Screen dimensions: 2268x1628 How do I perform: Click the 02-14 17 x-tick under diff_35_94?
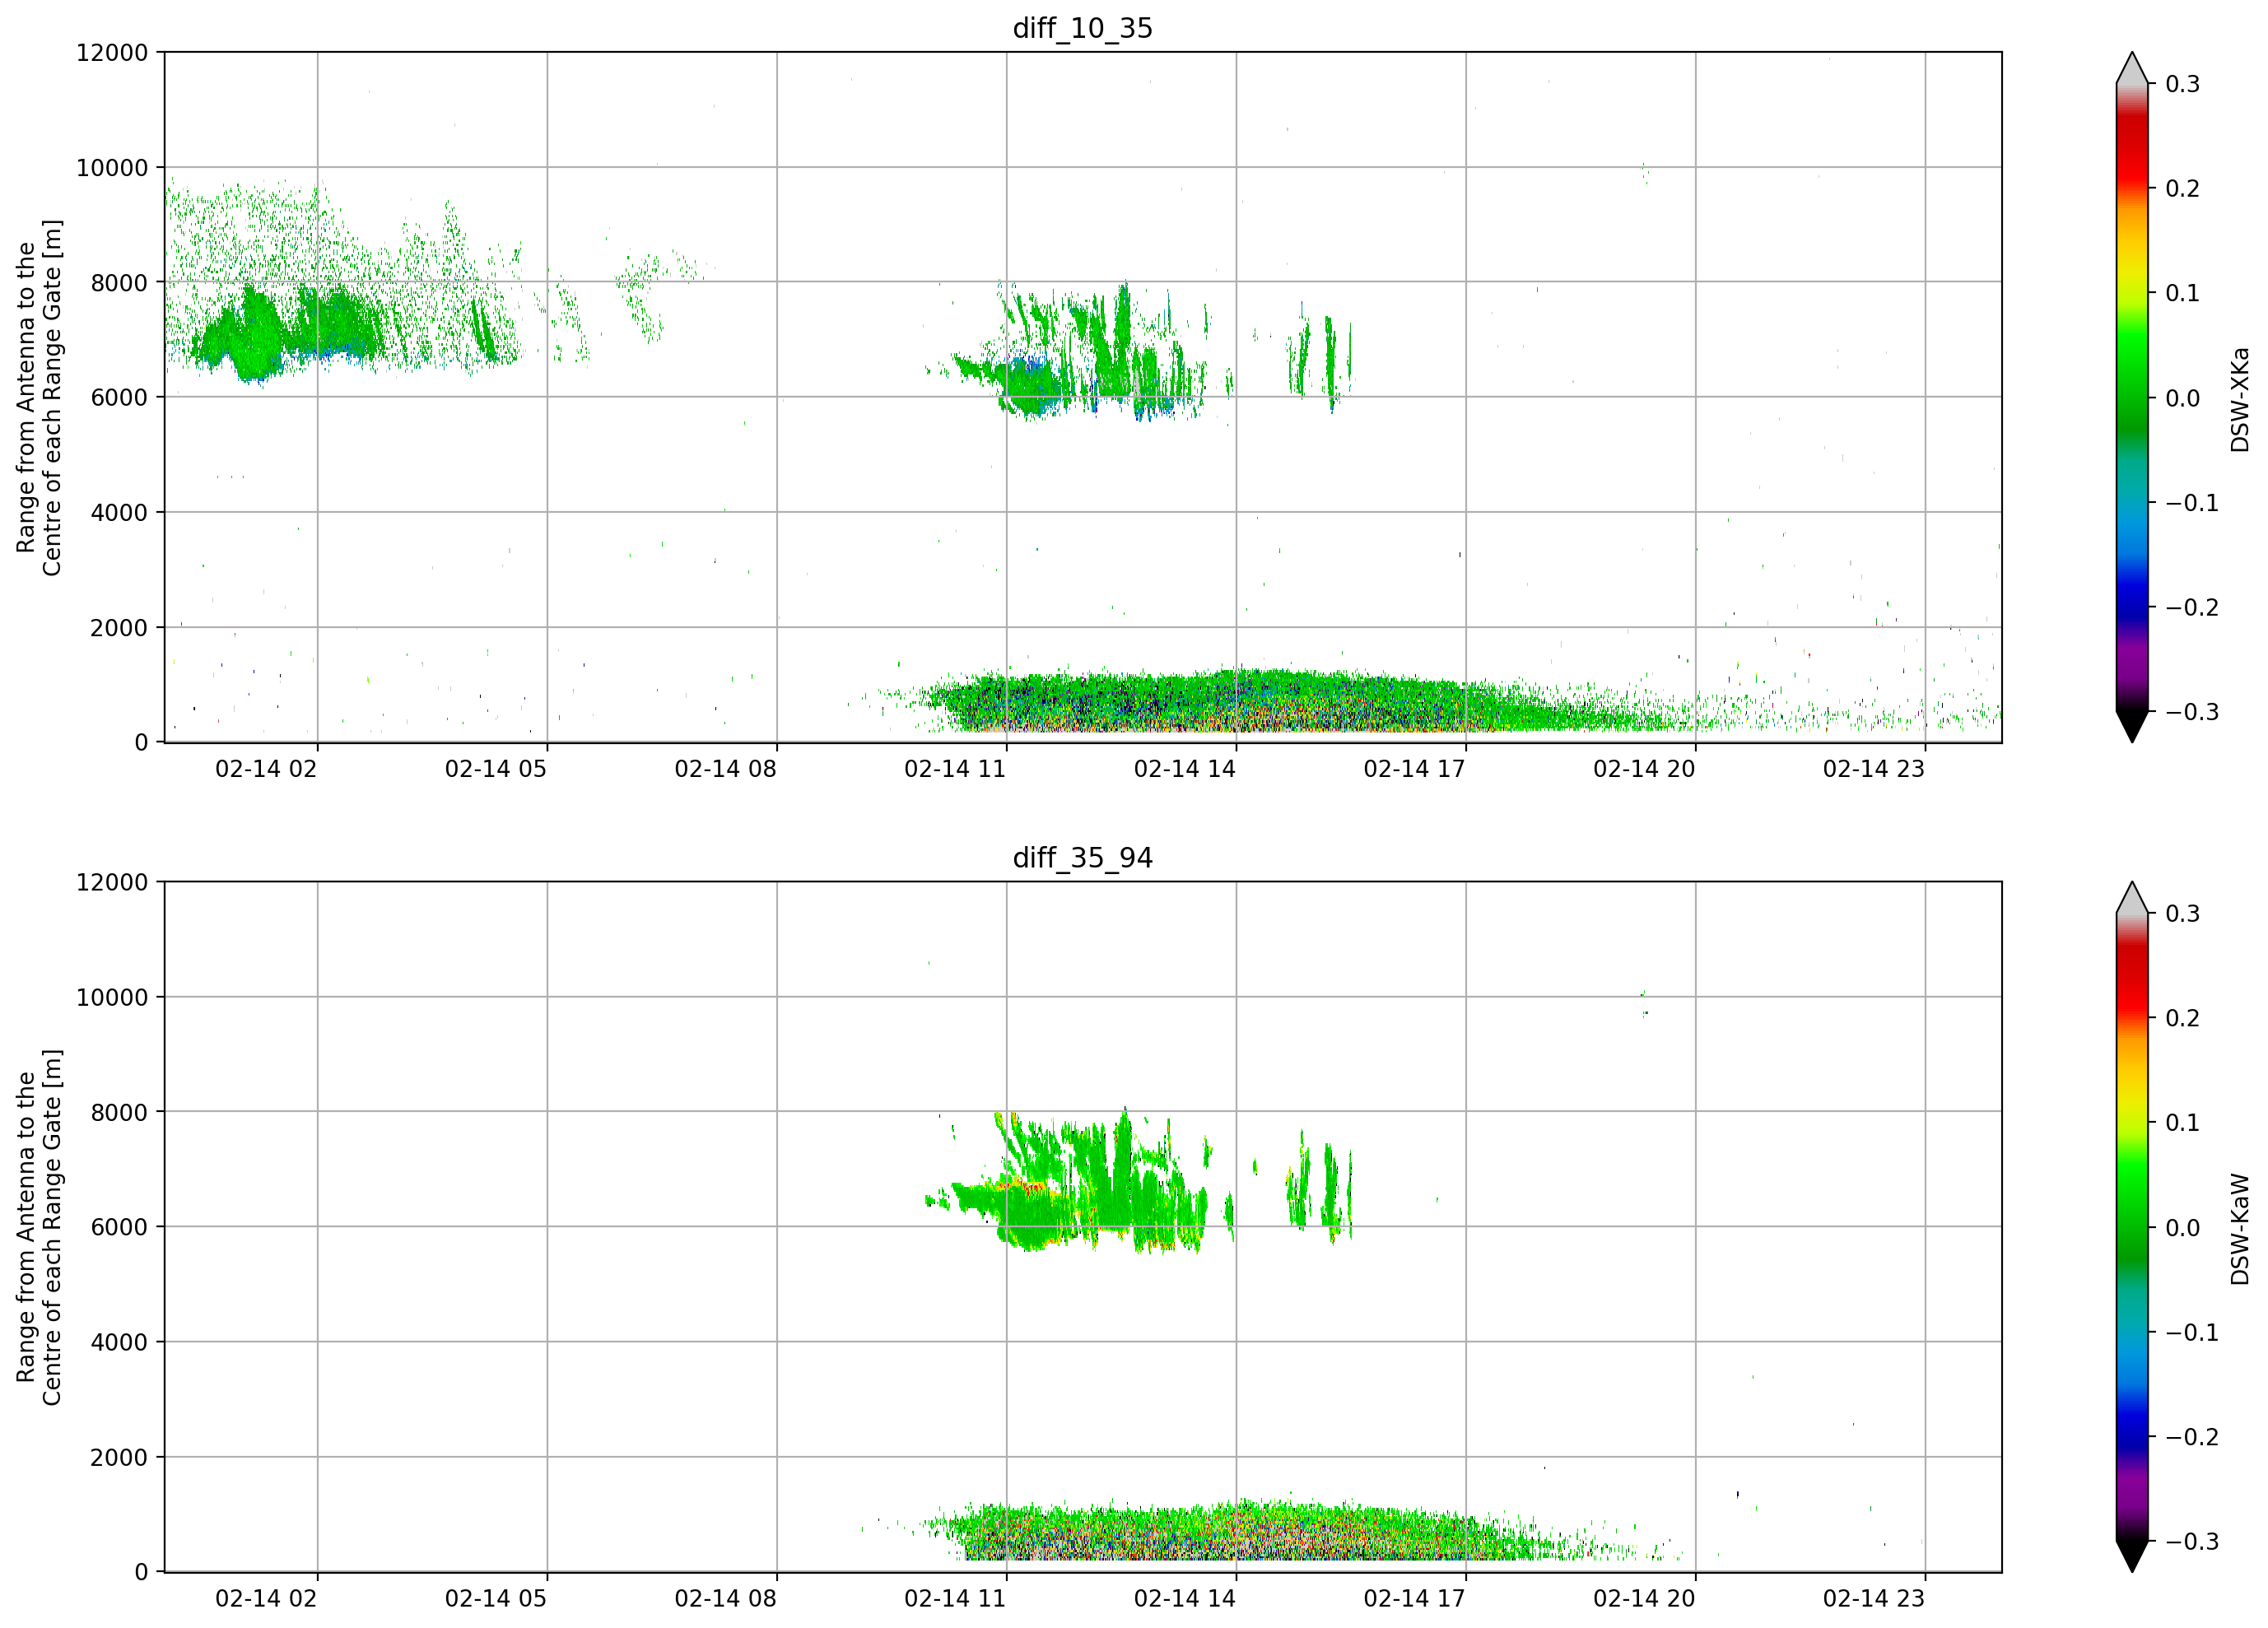1414,1599
